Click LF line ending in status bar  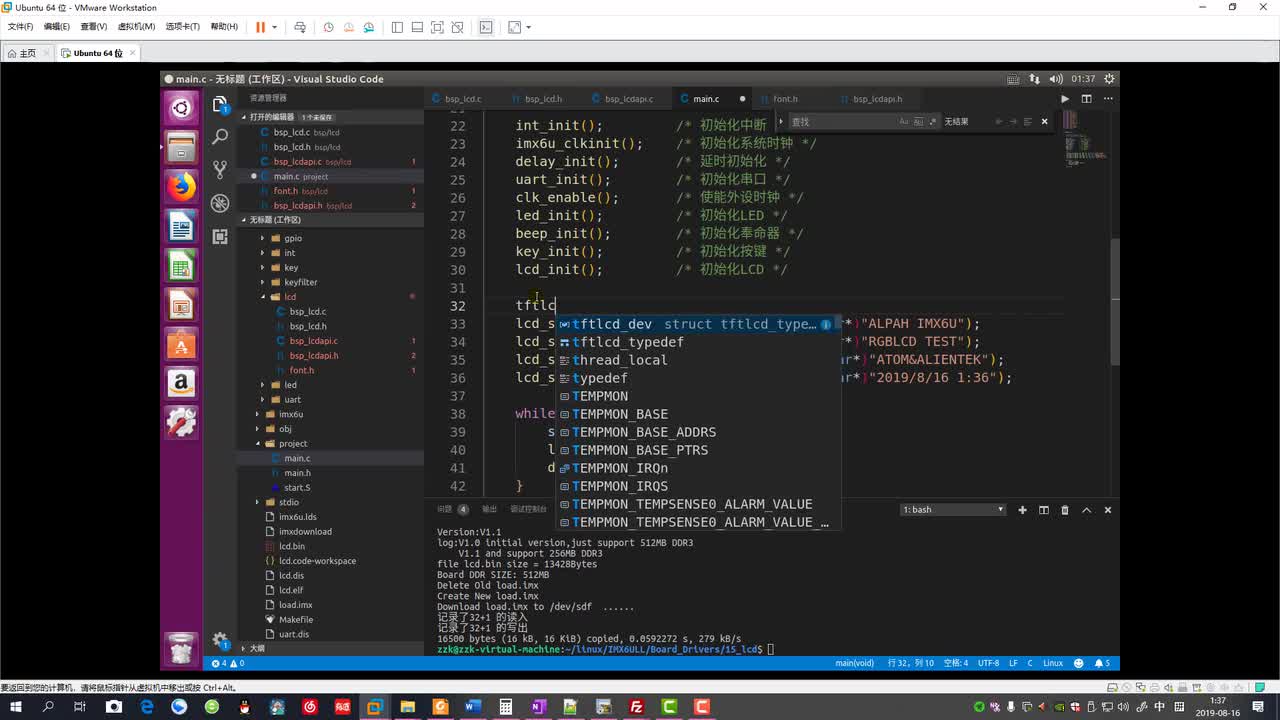[x=1014, y=663]
